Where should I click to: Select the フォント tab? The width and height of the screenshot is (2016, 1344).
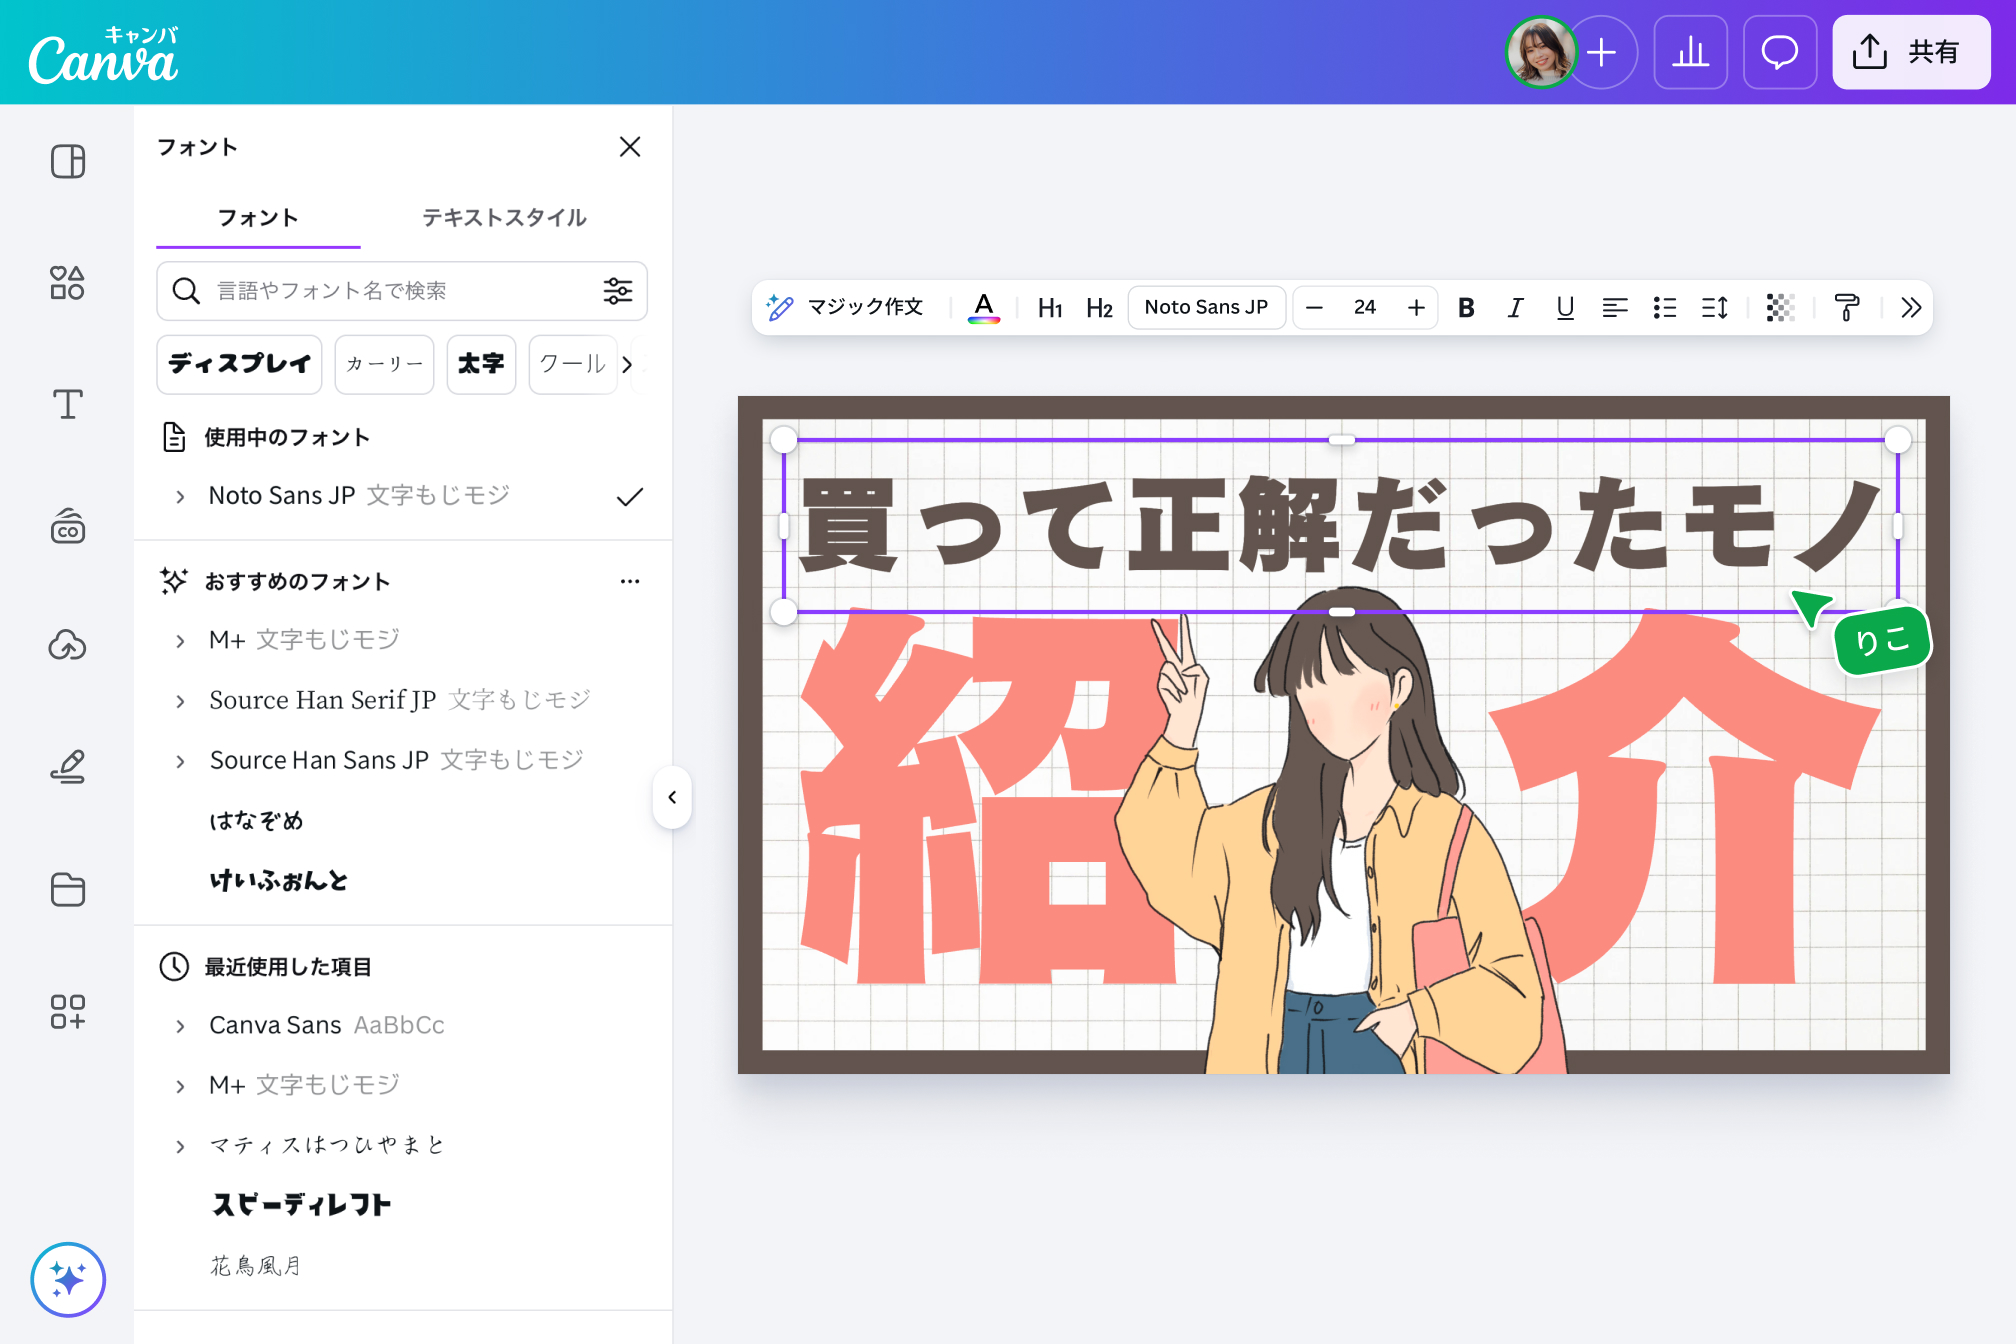(258, 218)
